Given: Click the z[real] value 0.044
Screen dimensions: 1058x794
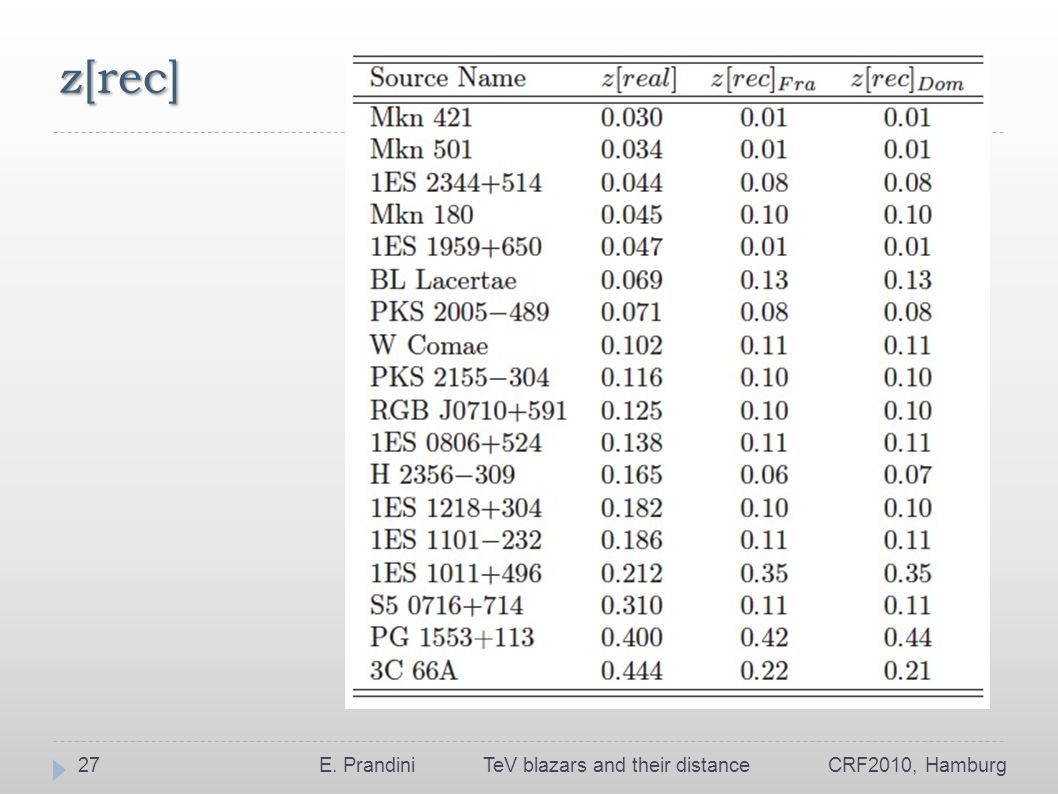Looking at the screenshot, I should [x=632, y=183].
